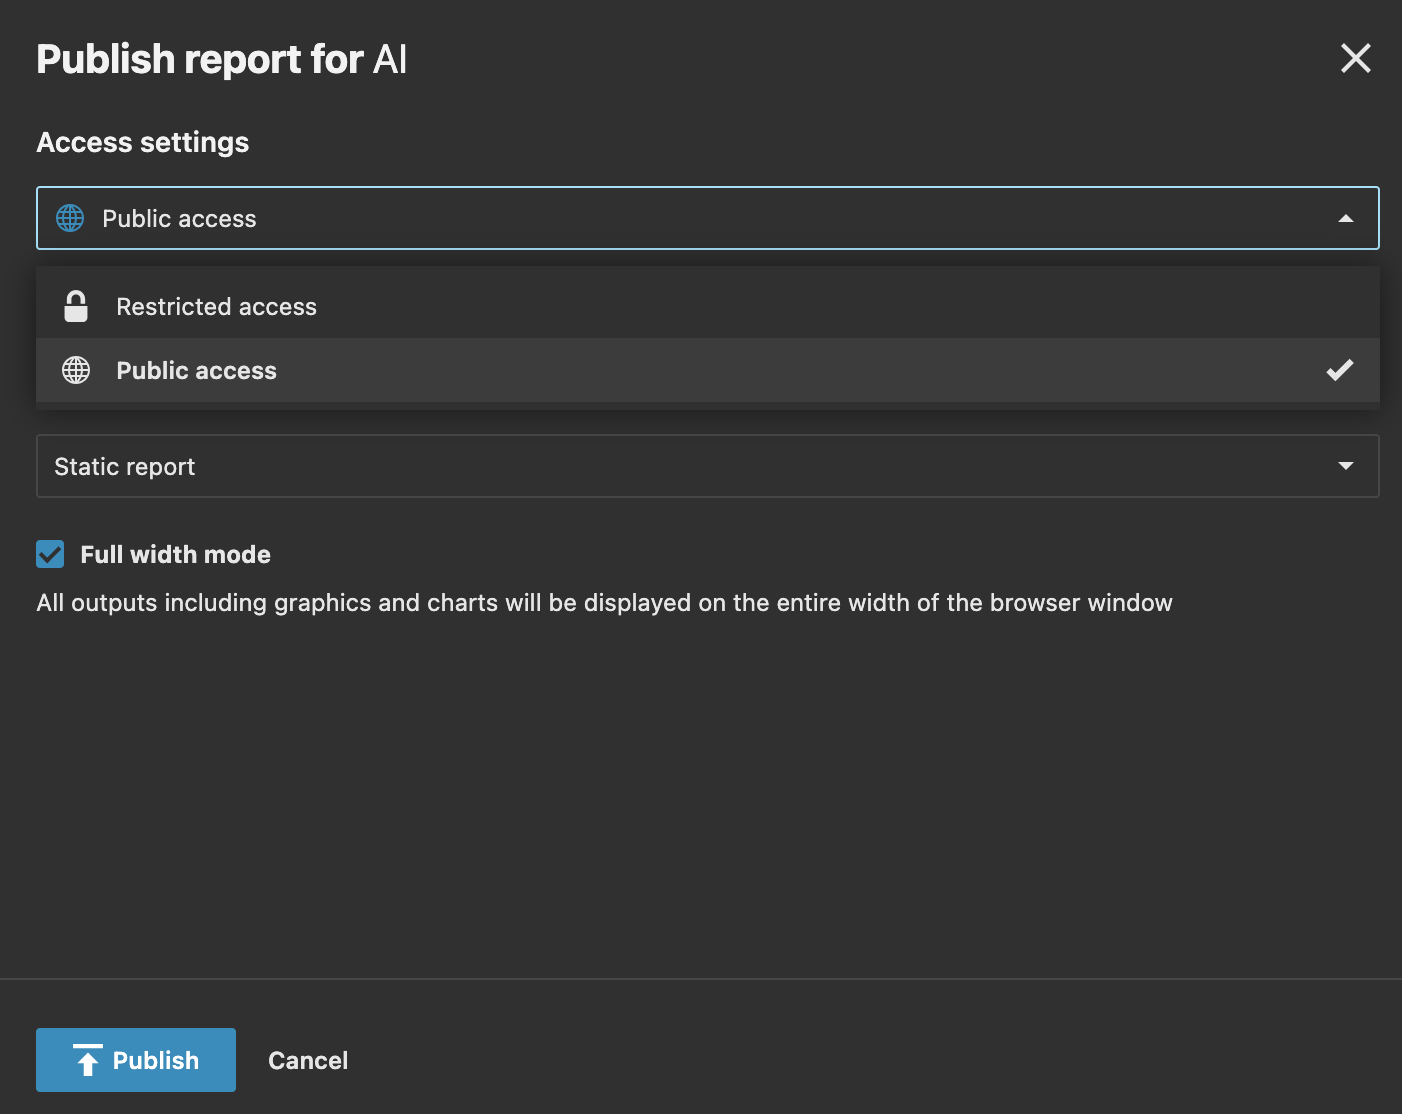Viewport: 1402px width, 1114px height.
Task: Click the checkmark marking Public access as selected
Action: click(1339, 370)
